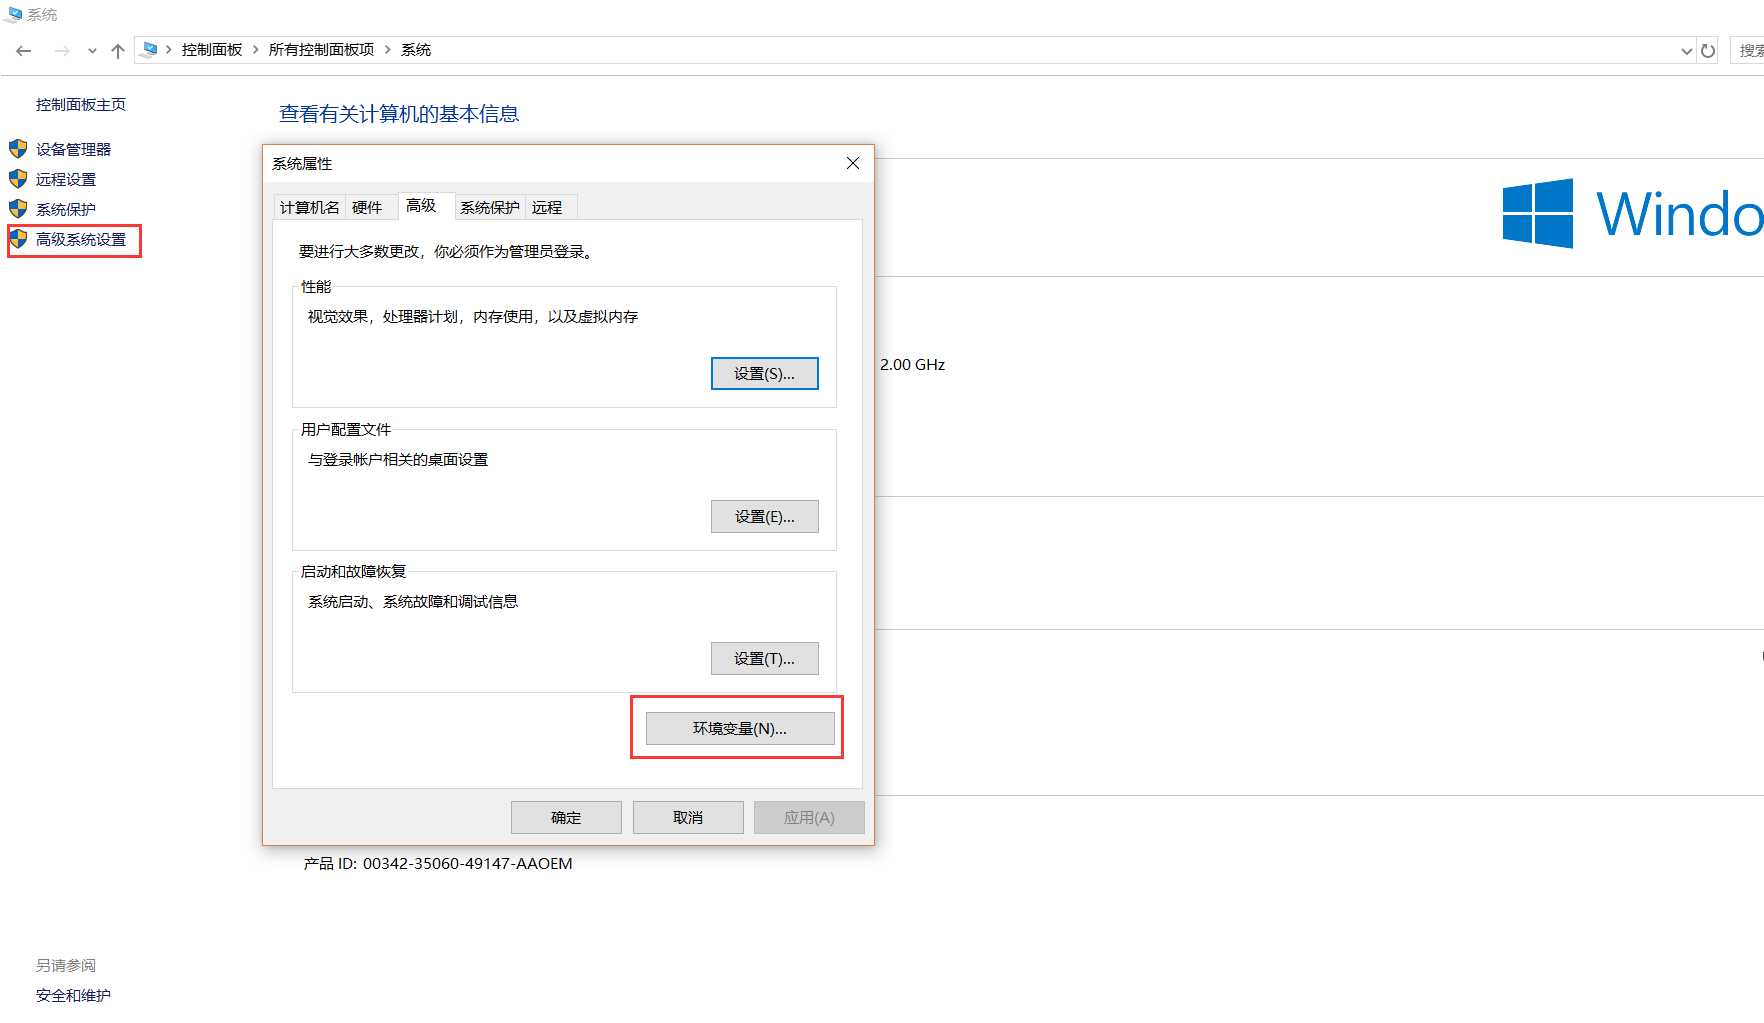This screenshot has height=1023, width=1764.
Task: Click 性能 group label
Action: (316, 287)
